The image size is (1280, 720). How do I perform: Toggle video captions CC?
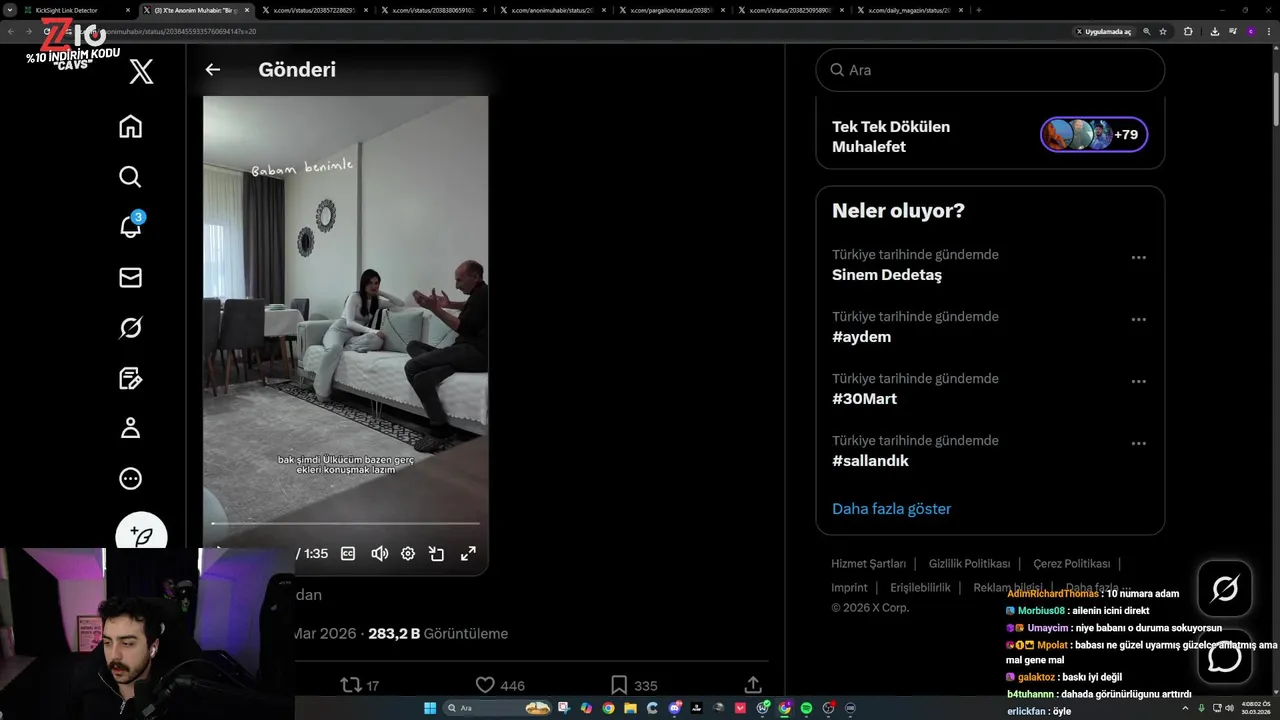(348, 553)
